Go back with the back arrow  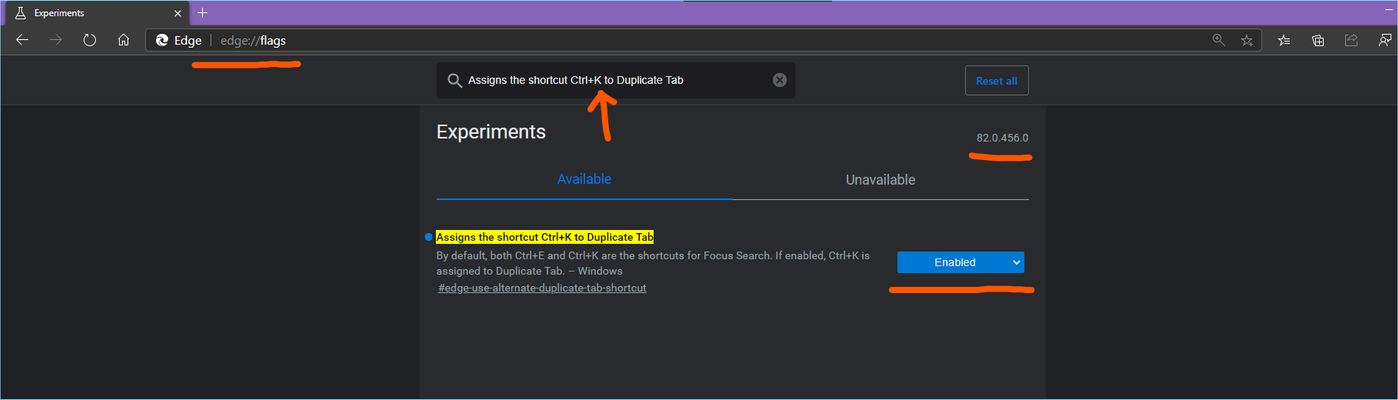click(x=22, y=41)
